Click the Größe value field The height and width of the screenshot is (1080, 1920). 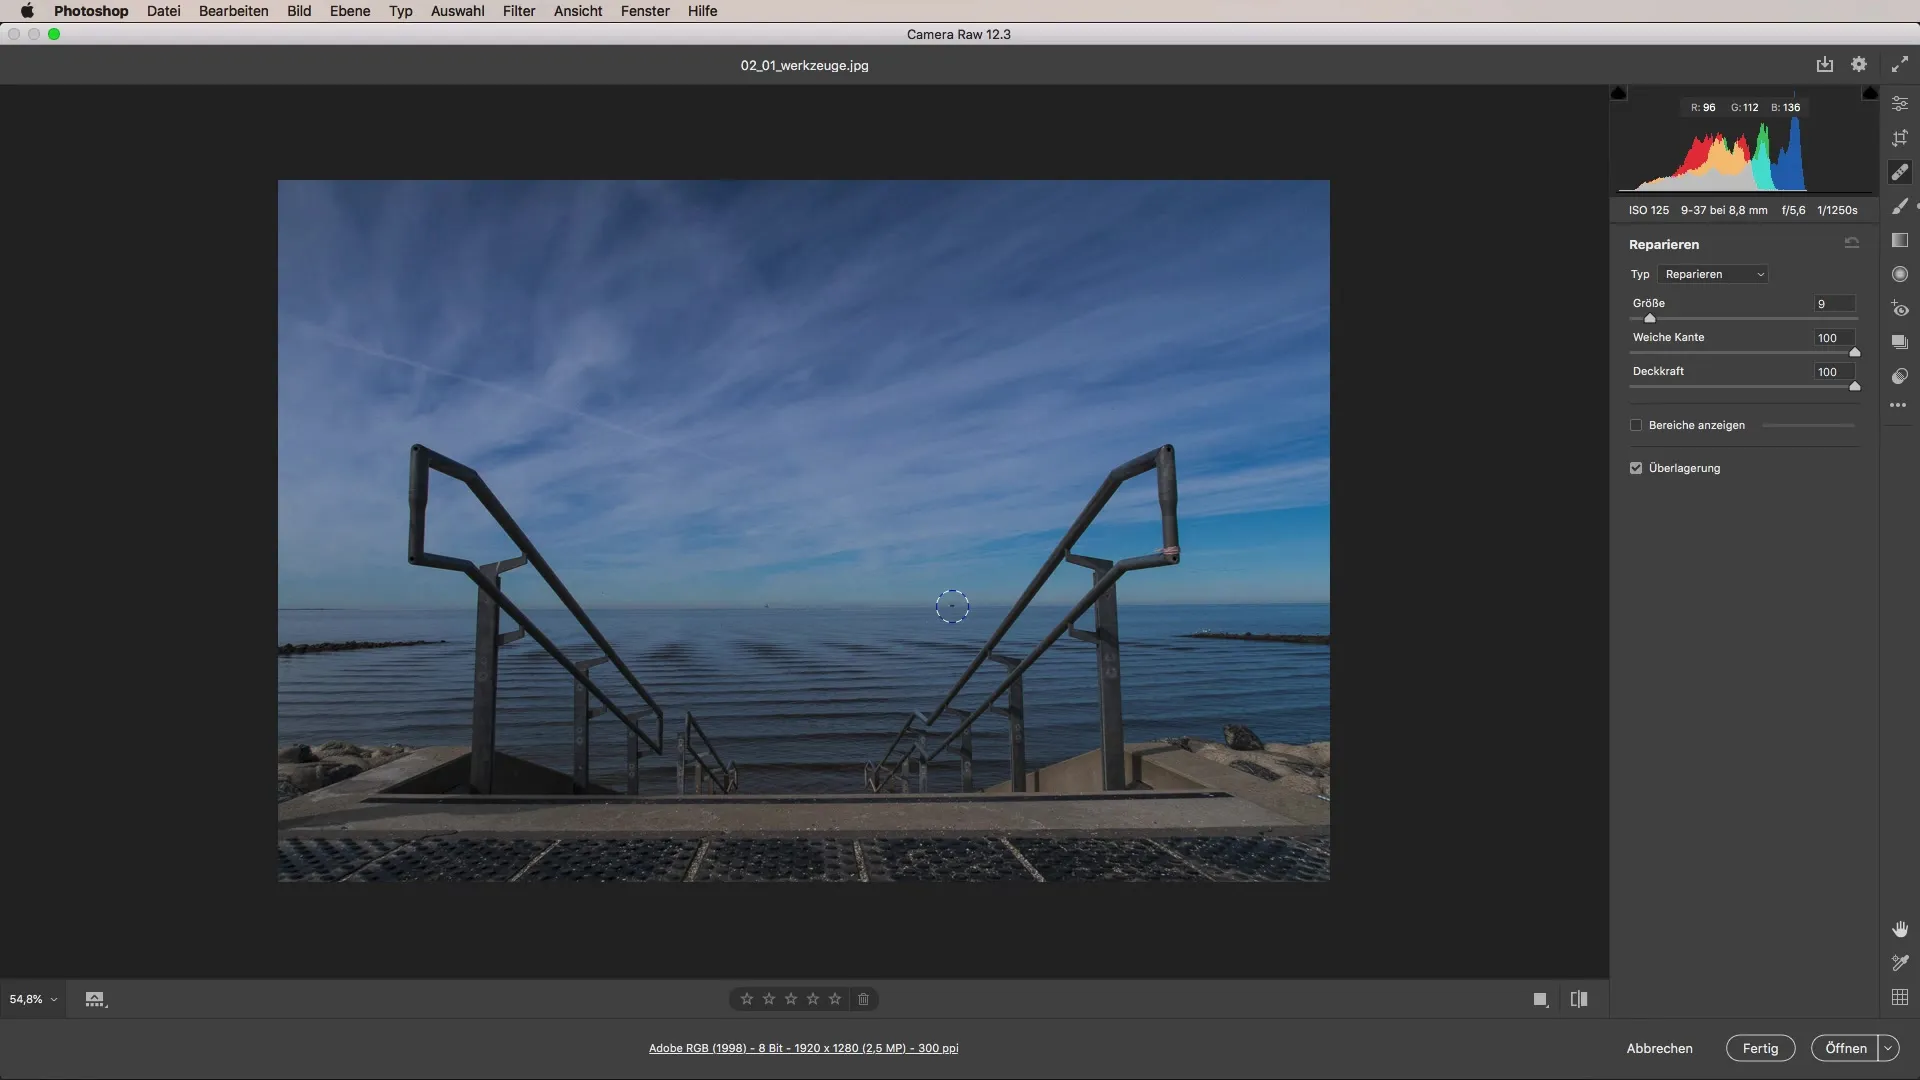[1835, 304]
